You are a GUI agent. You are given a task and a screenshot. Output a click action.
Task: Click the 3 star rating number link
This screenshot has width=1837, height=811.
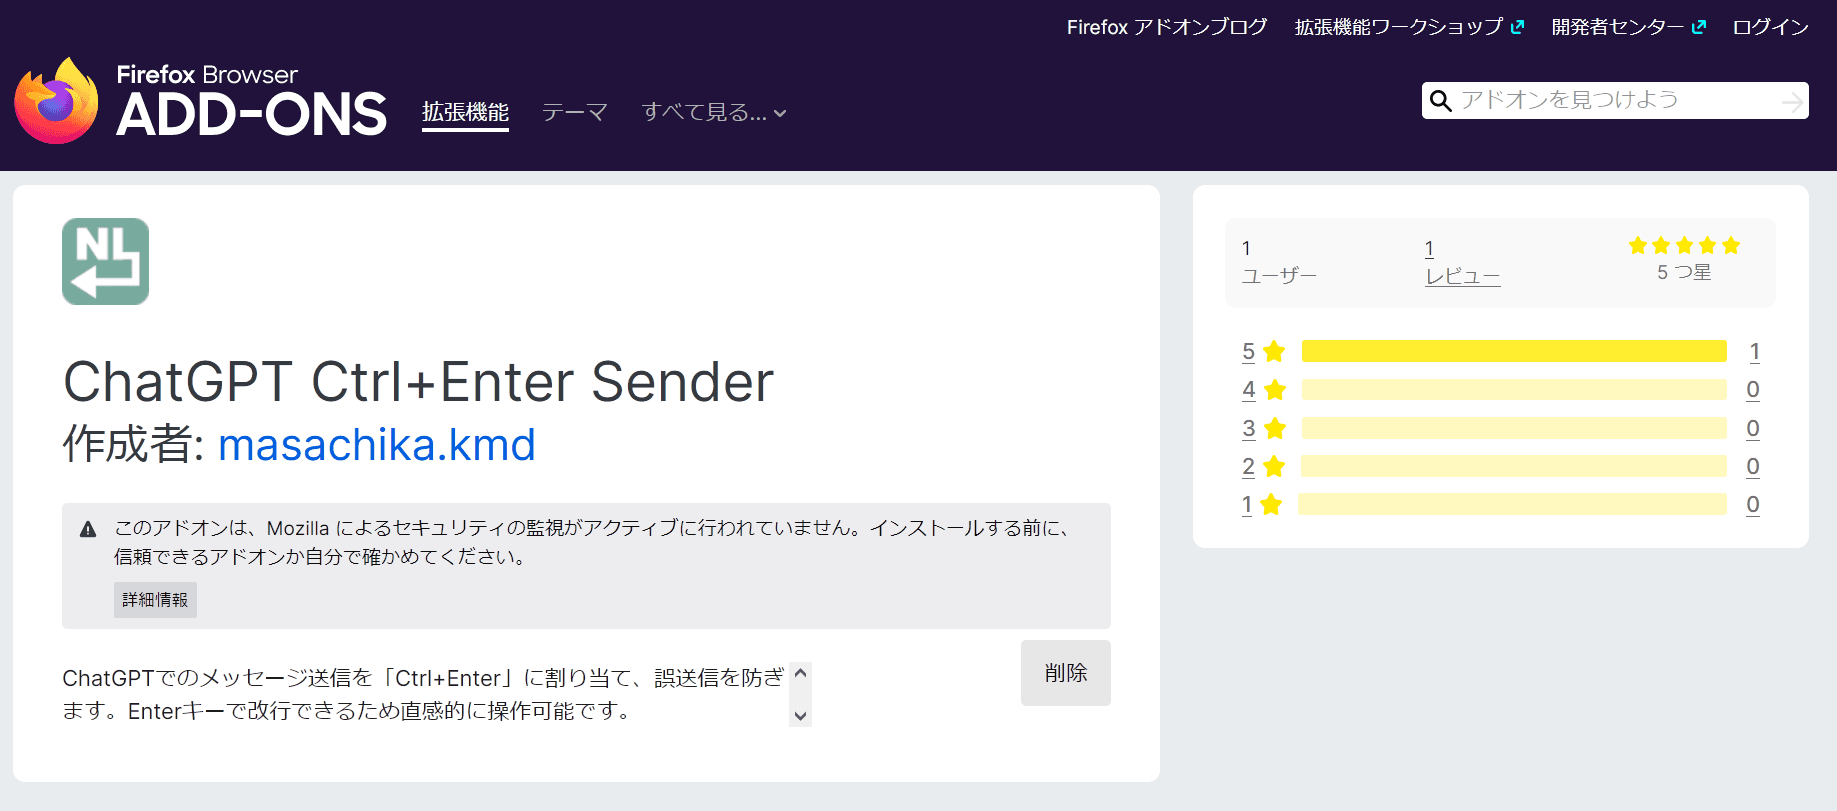coord(1249,429)
